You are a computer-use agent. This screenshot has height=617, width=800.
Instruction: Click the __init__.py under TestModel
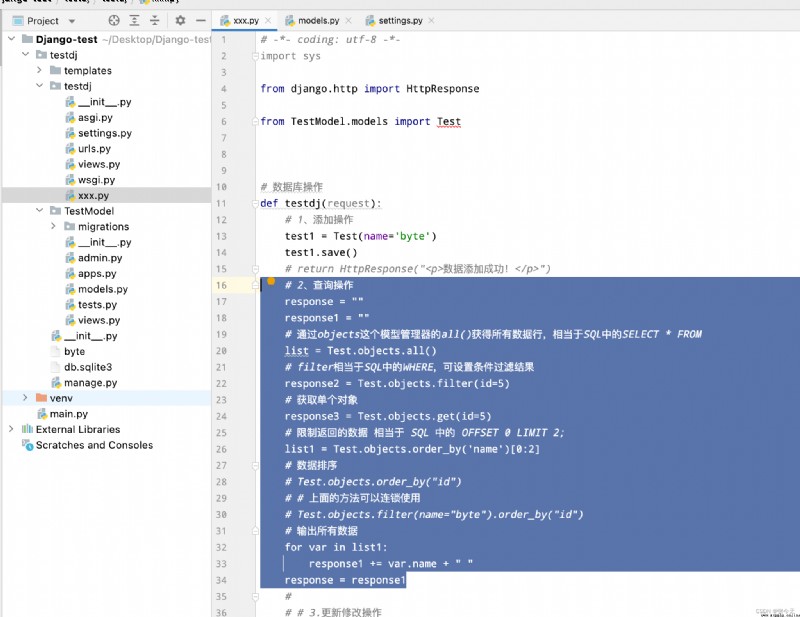[x=104, y=242]
